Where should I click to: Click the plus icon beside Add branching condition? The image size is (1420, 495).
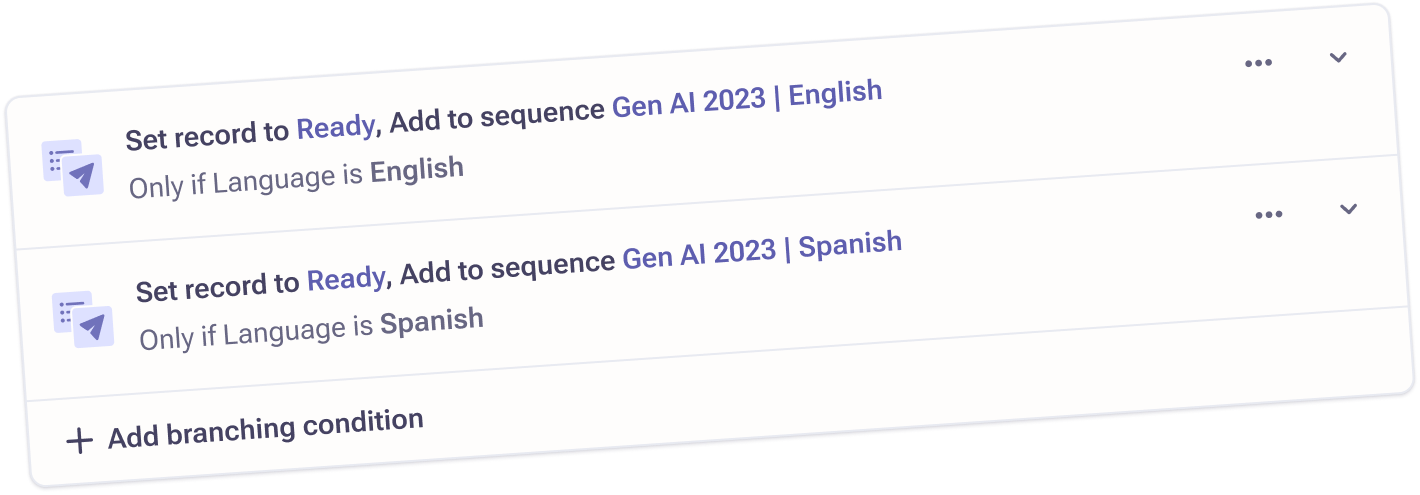pos(78,441)
